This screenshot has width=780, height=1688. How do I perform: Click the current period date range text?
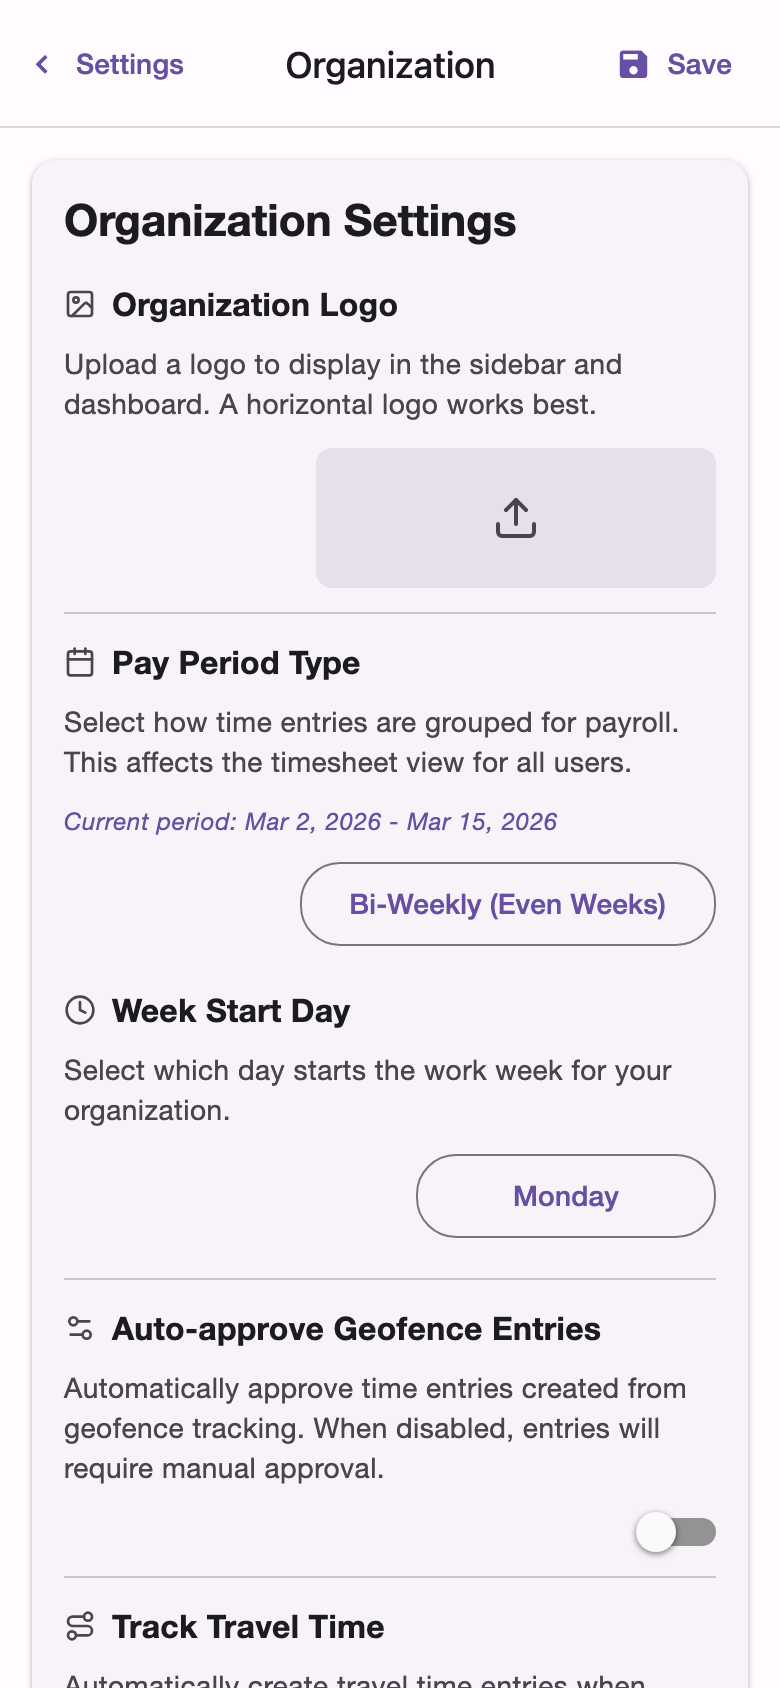(310, 821)
